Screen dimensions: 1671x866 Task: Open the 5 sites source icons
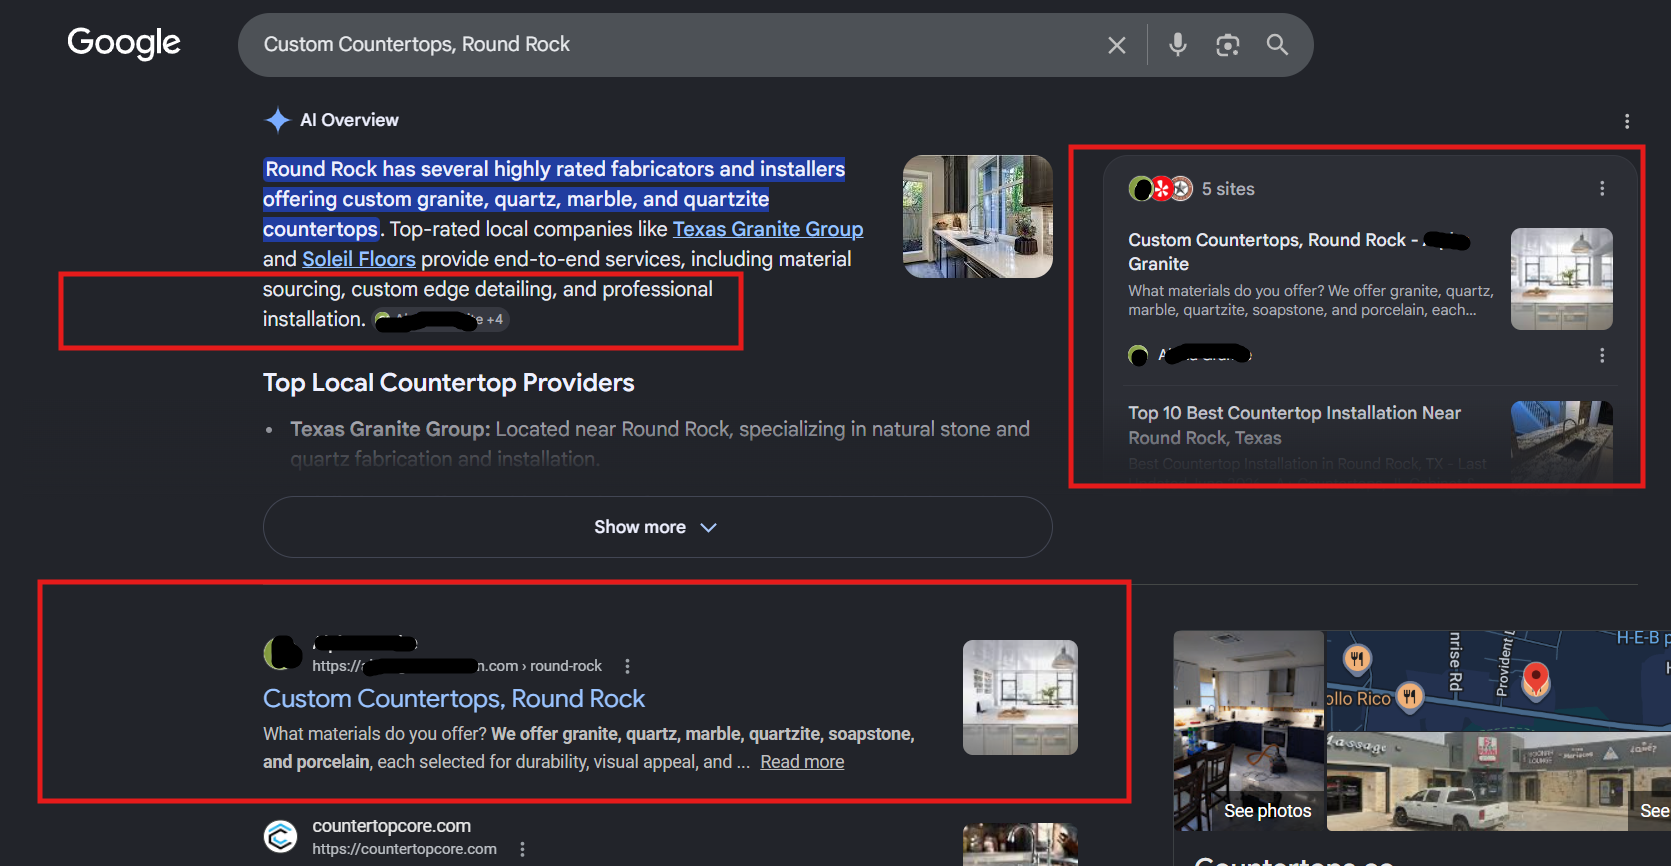[x=1160, y=189]
